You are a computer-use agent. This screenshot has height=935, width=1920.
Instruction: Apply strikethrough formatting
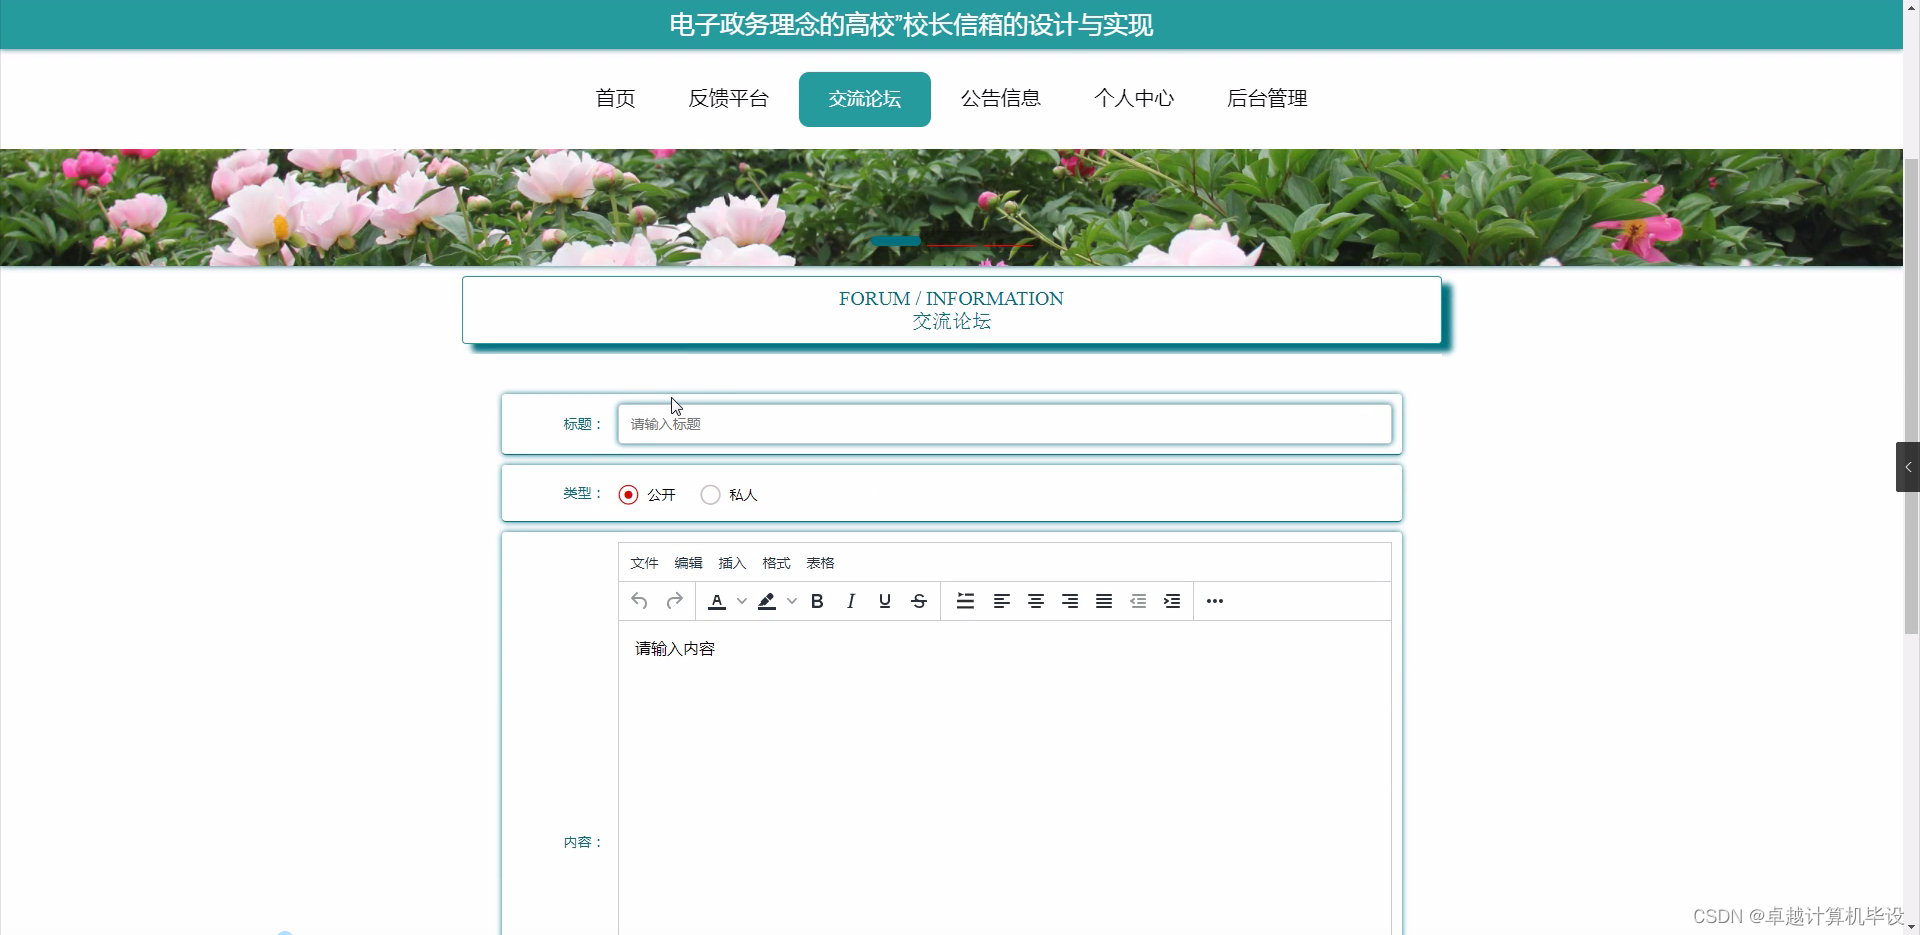(918, 601)
